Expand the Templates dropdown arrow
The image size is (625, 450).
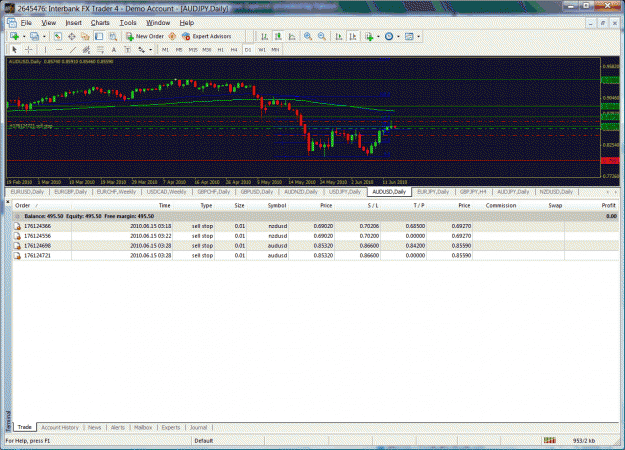click(418, 36)
